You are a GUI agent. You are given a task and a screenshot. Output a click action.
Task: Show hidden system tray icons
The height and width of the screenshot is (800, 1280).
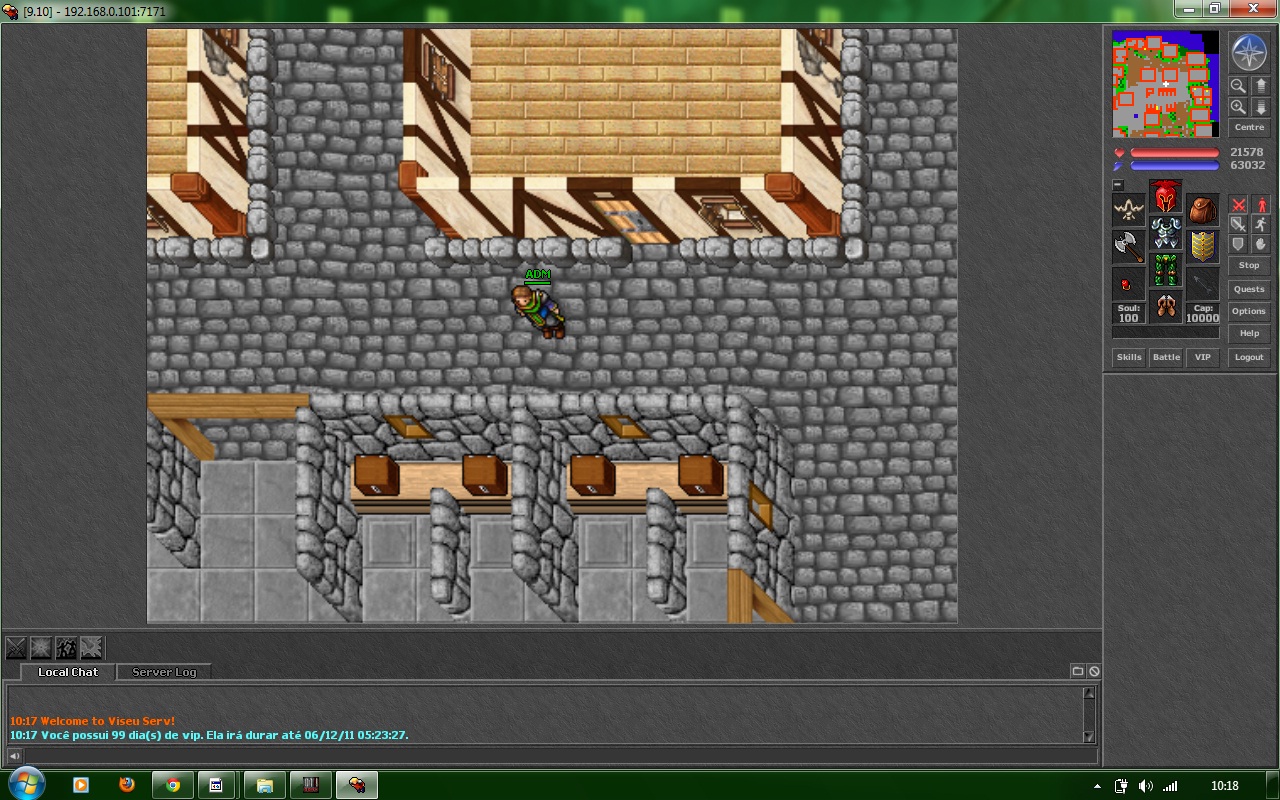pos(1097,786)
